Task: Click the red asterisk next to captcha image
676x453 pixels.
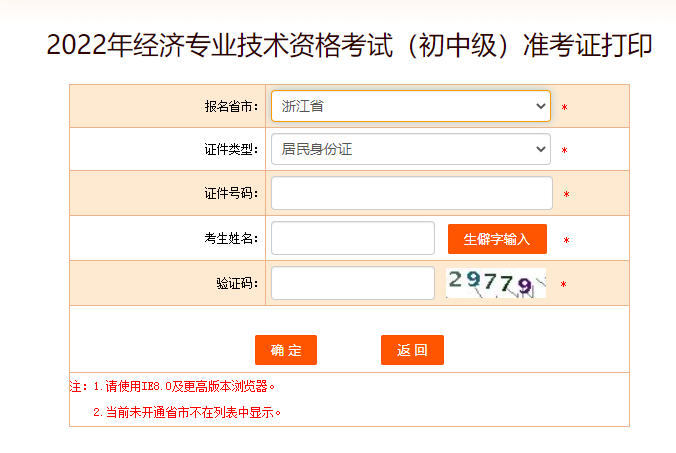Action: tap(563, 285)
